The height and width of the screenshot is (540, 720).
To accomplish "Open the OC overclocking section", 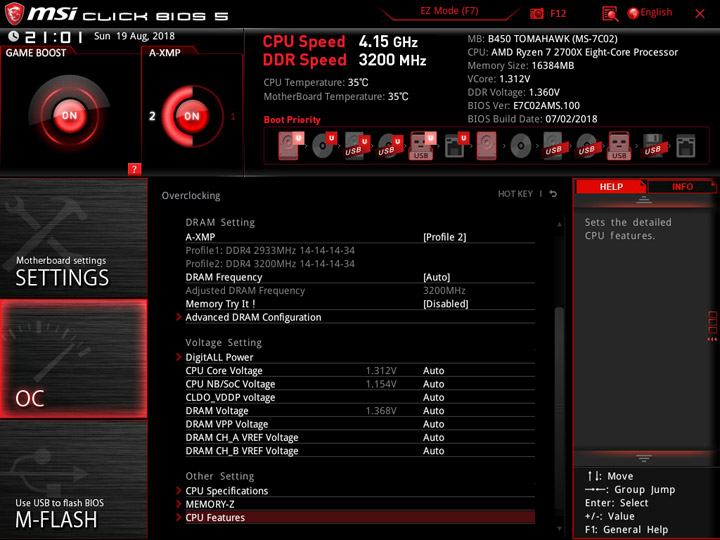I will [x=73, y=359].
